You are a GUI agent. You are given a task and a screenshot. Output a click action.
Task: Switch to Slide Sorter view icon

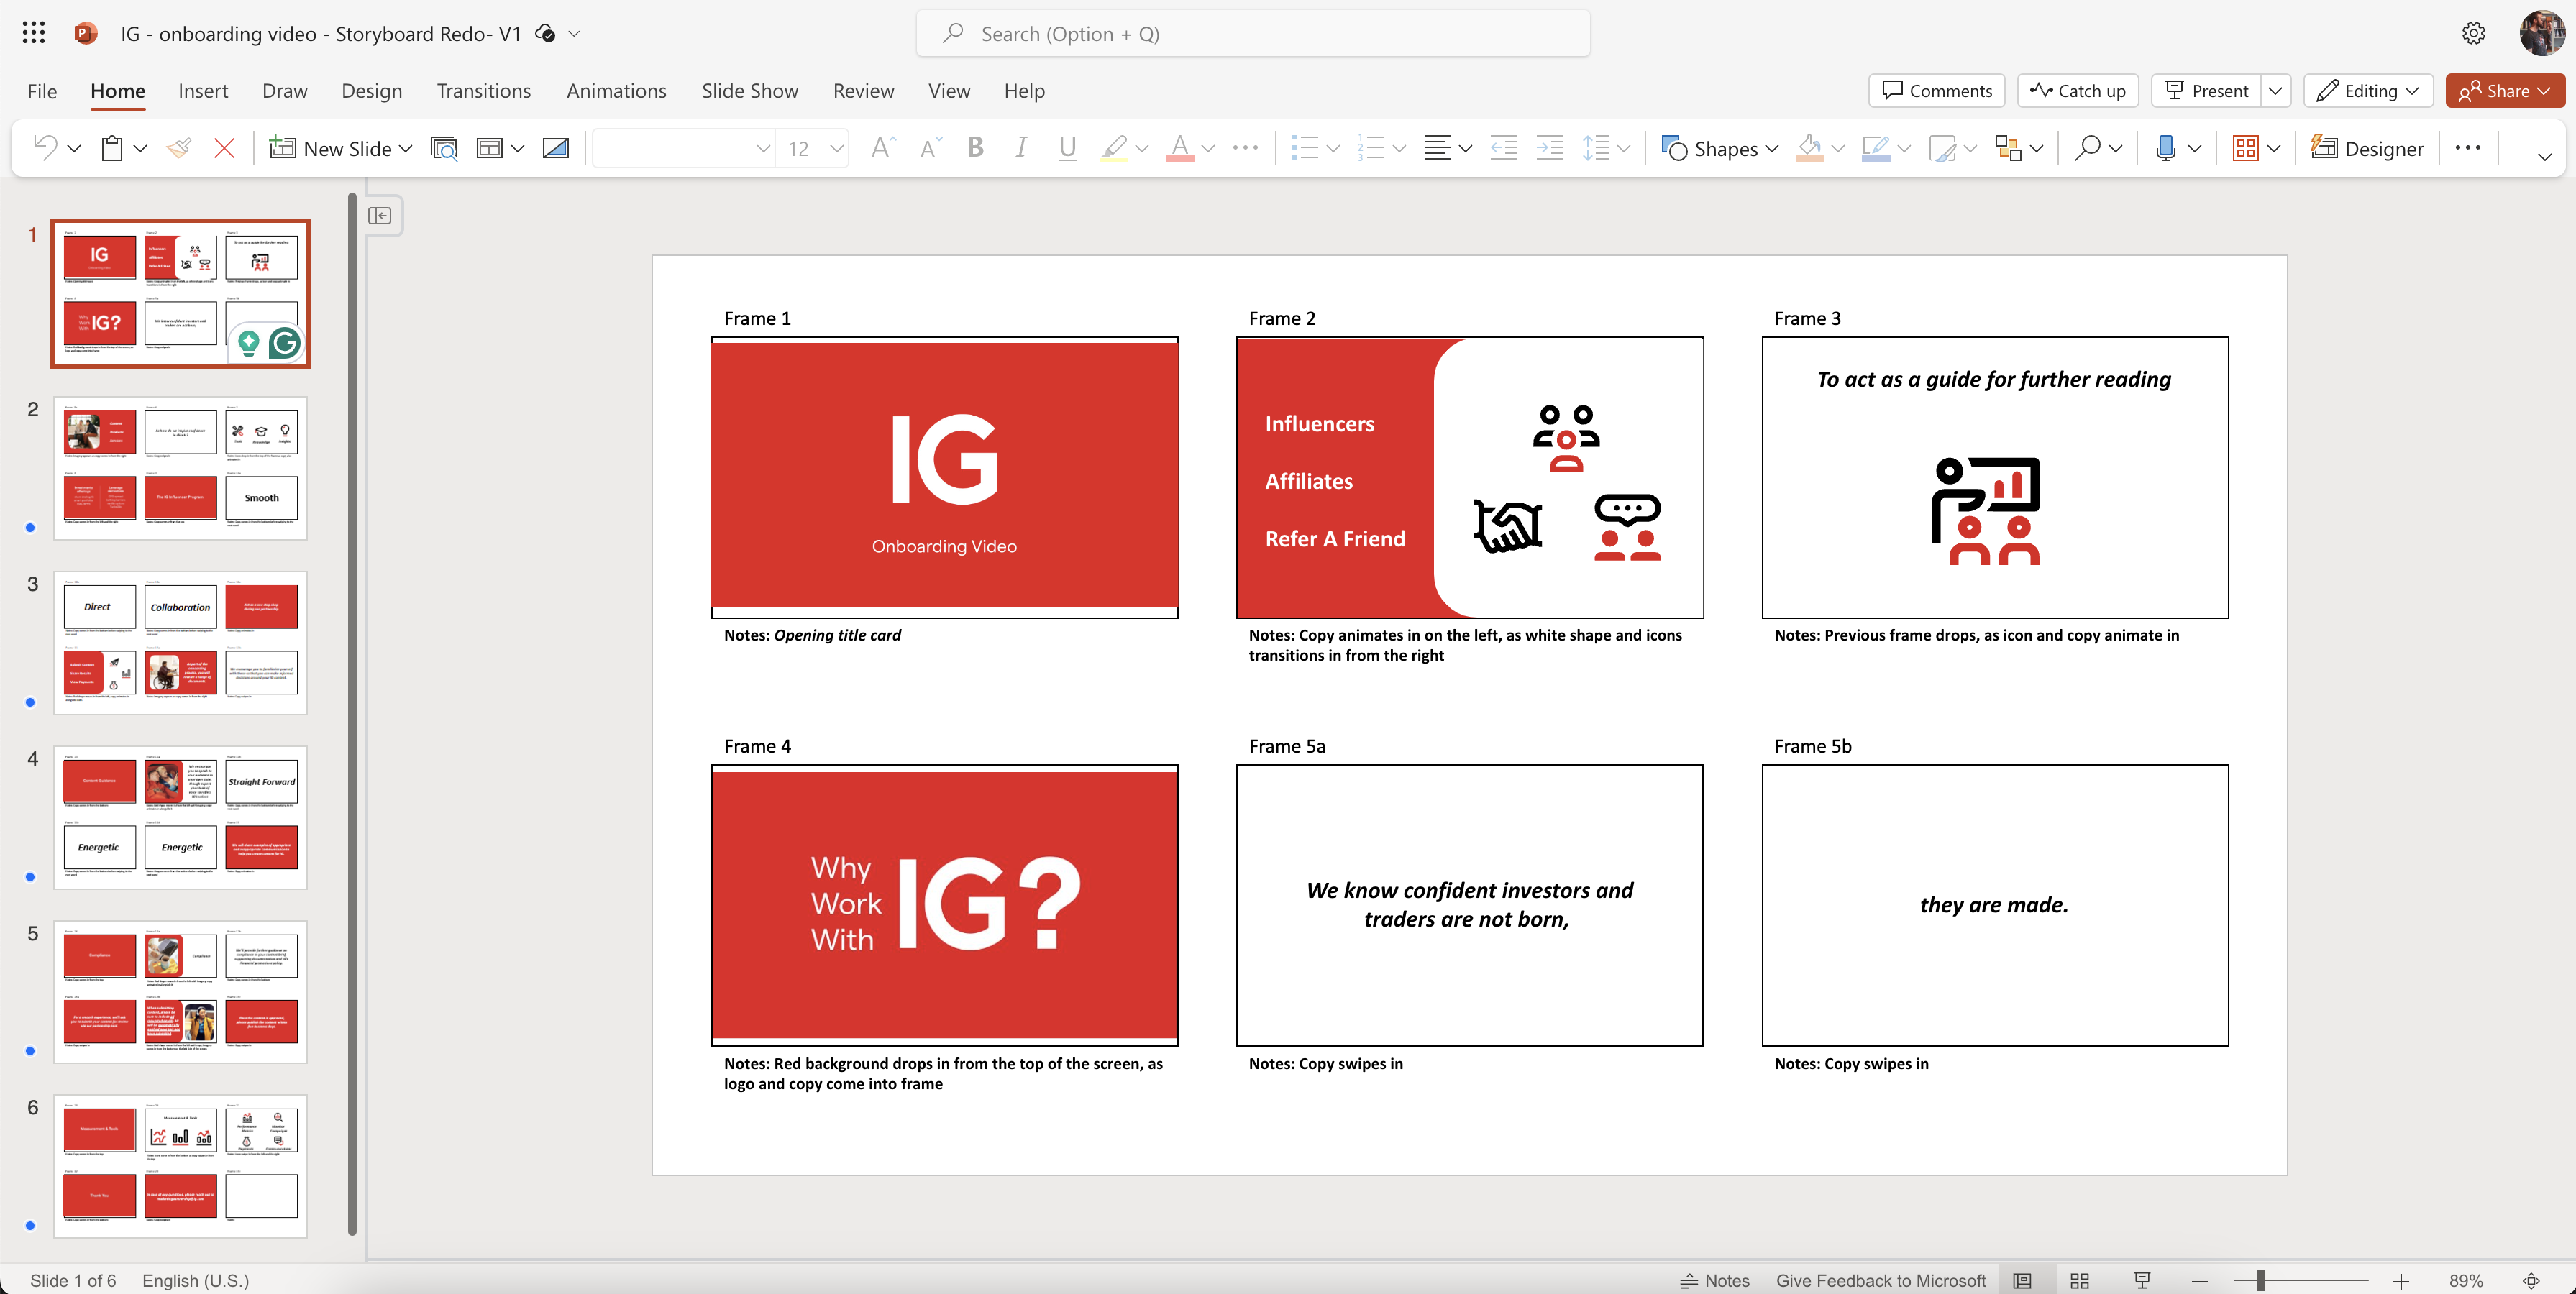pos(2080,1280)
